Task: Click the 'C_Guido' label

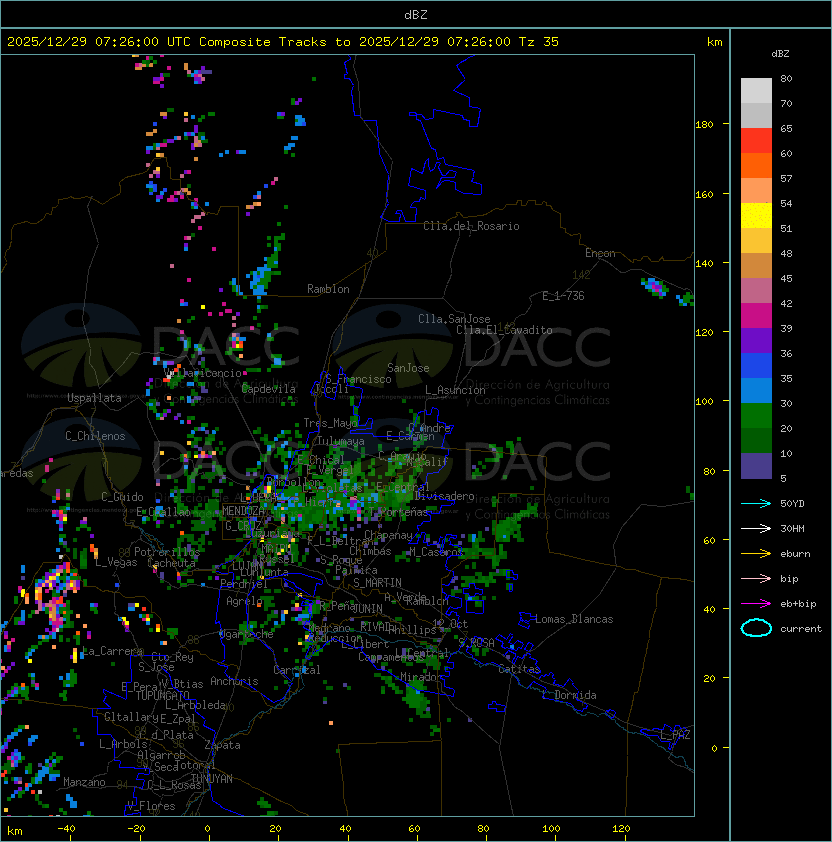Action: tap(122, 497)
